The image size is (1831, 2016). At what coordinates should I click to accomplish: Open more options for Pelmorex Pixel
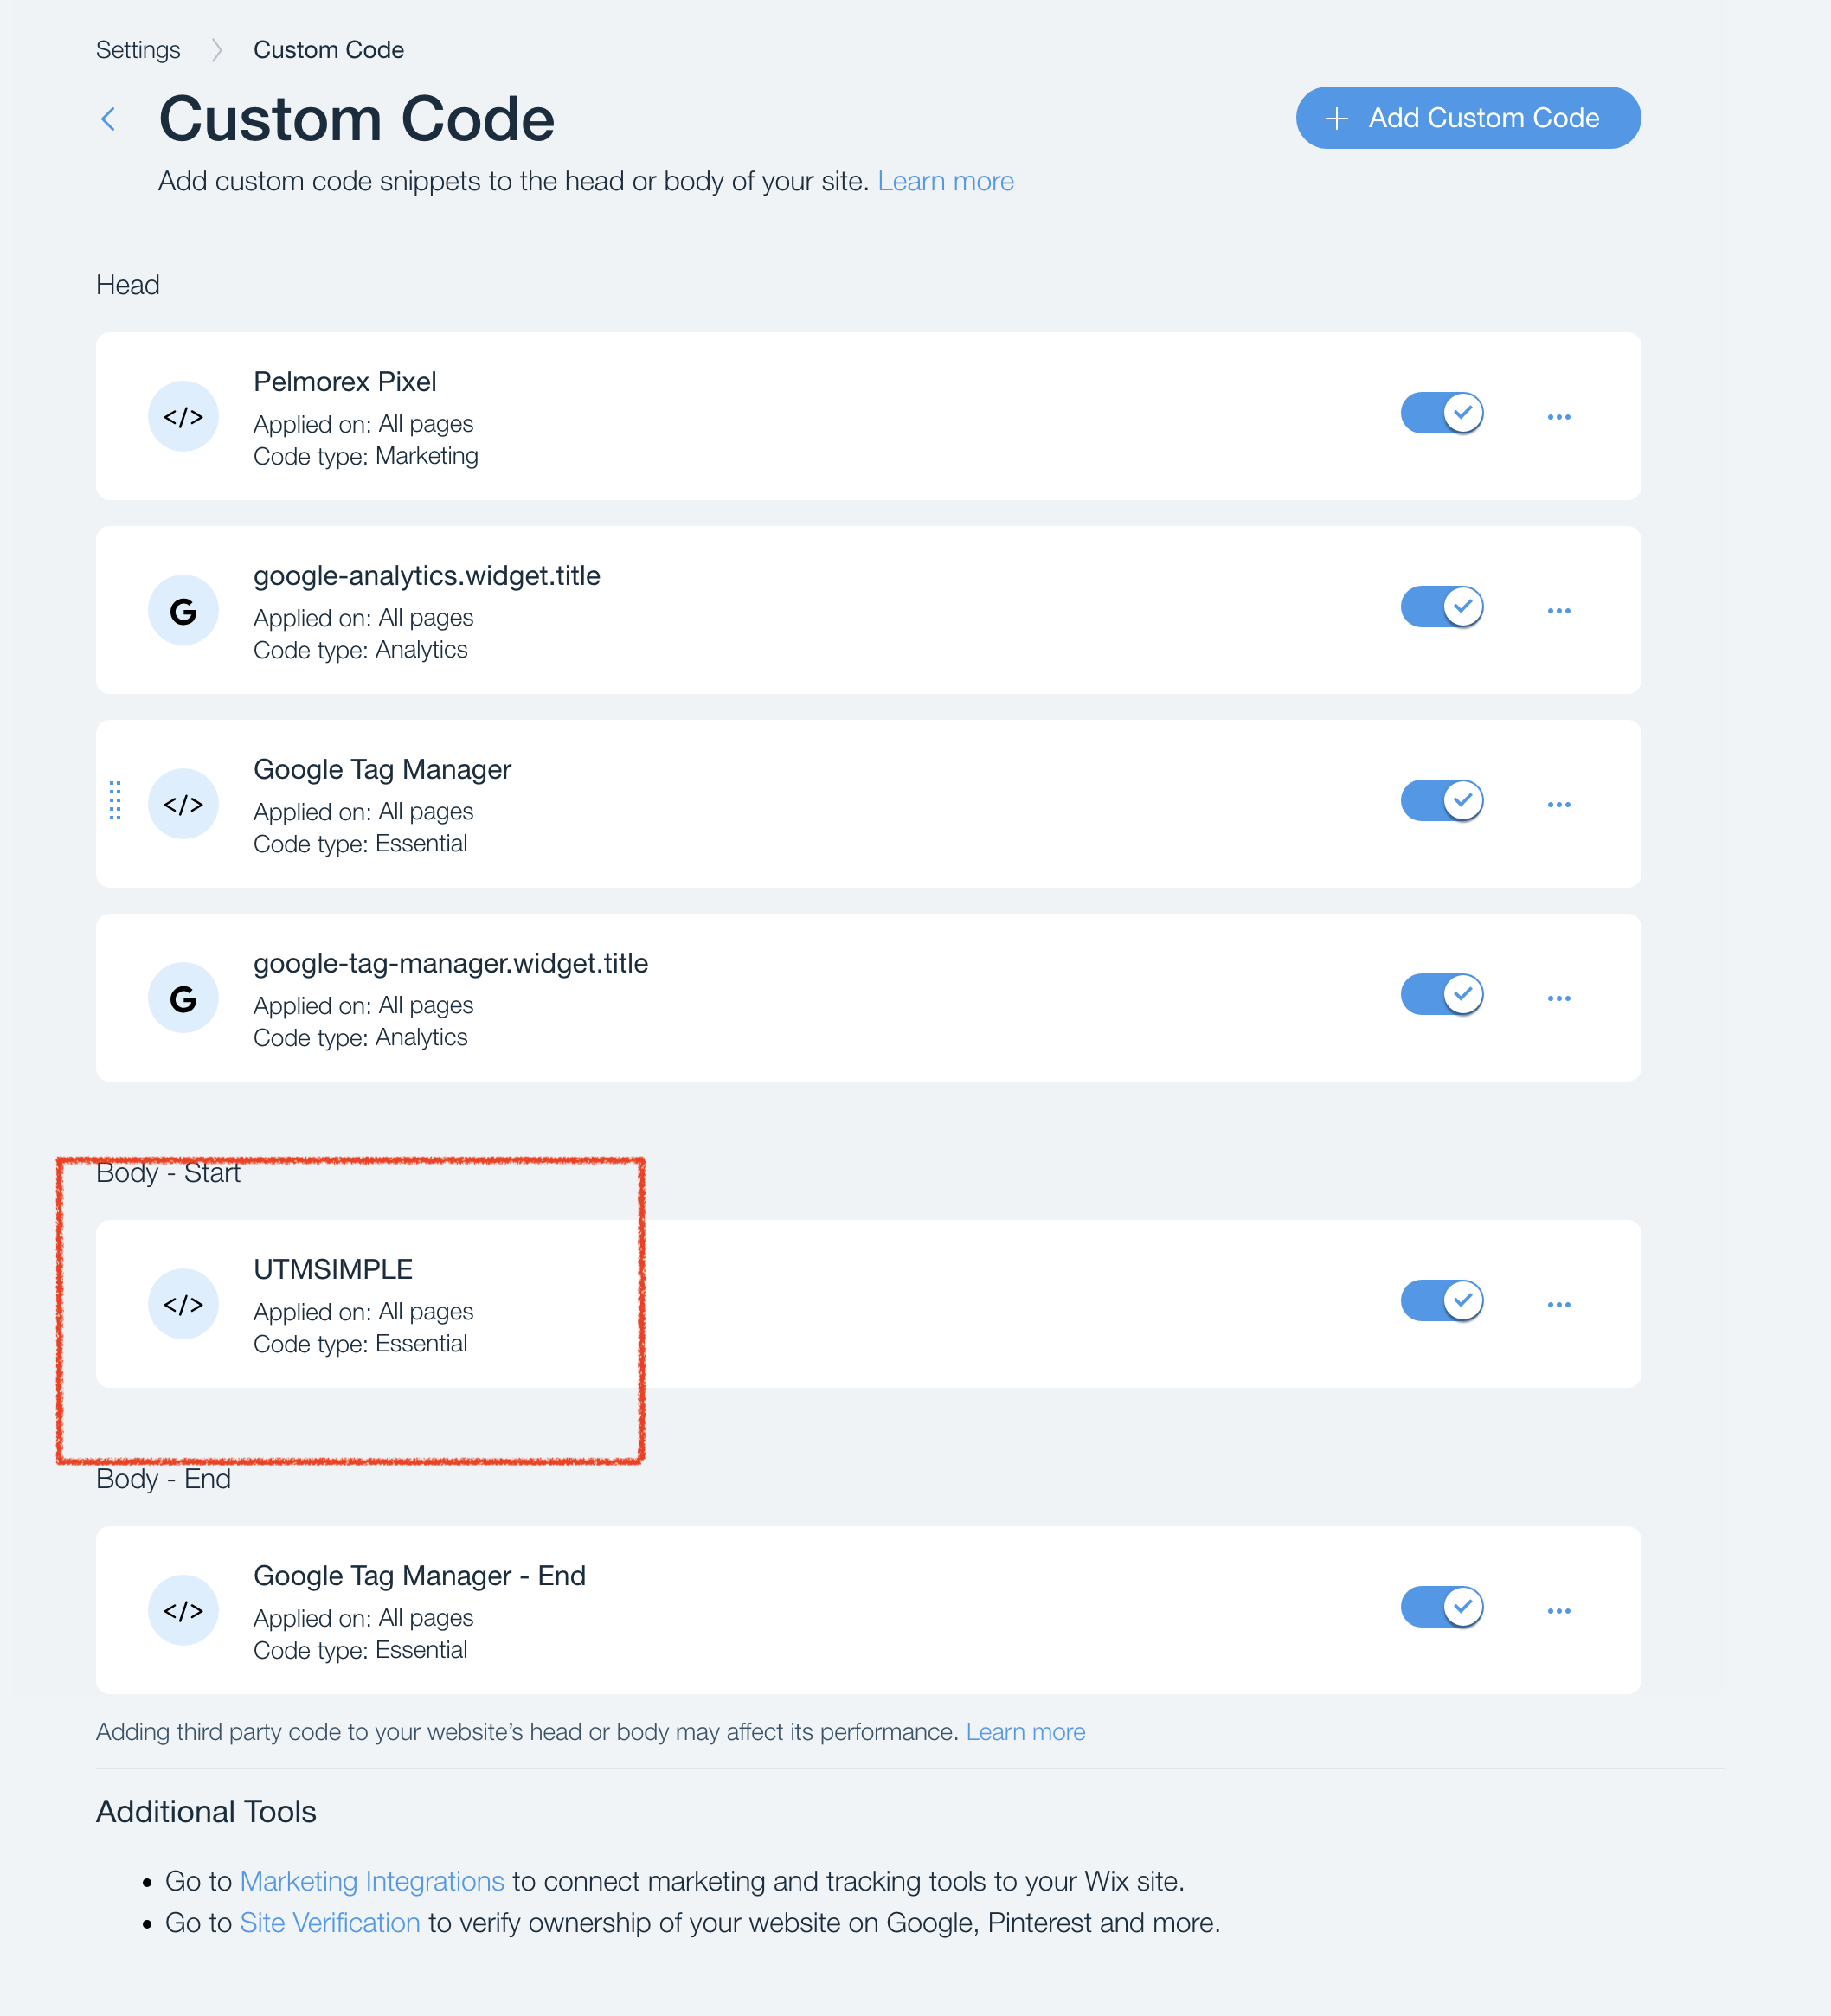(1558, 417)
